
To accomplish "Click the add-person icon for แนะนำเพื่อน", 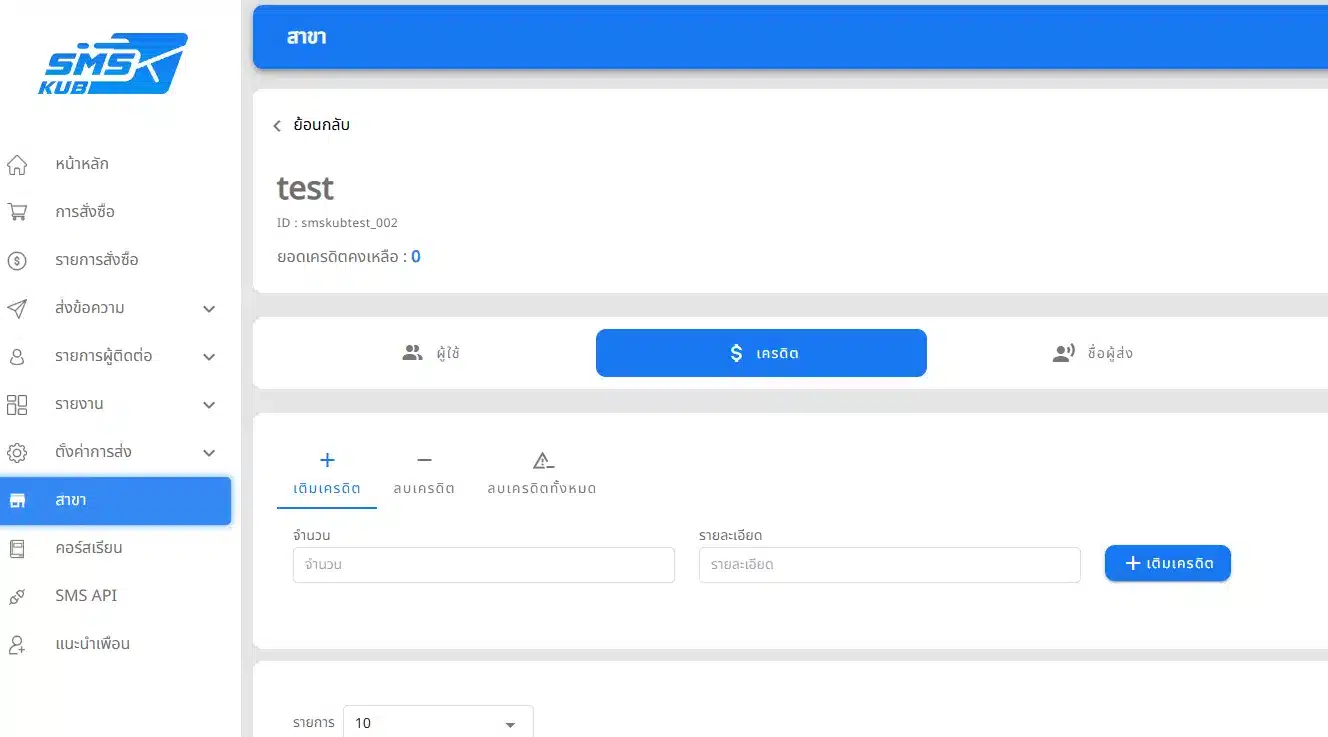I will pyautogui.click(x=17, y=644).
